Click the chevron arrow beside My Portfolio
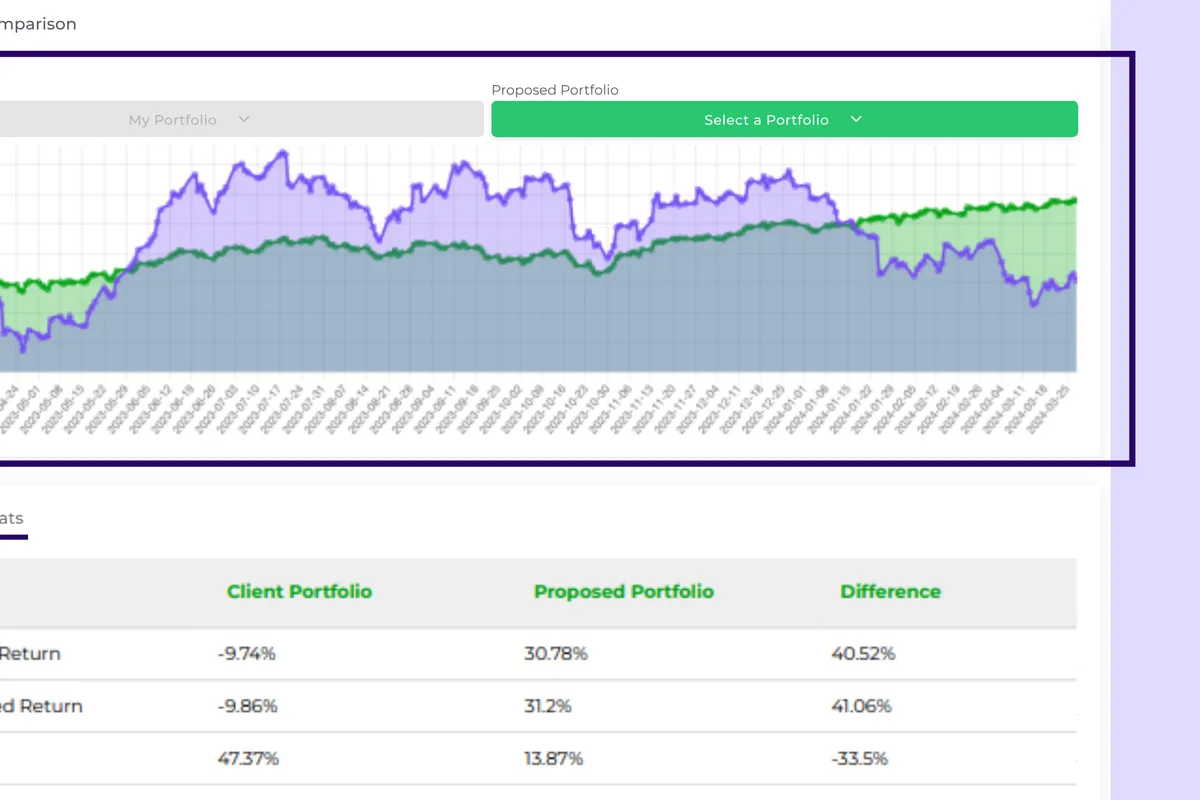Image resolution: width=1200 pixels, height=800 pixels. [x=244, y=119]
